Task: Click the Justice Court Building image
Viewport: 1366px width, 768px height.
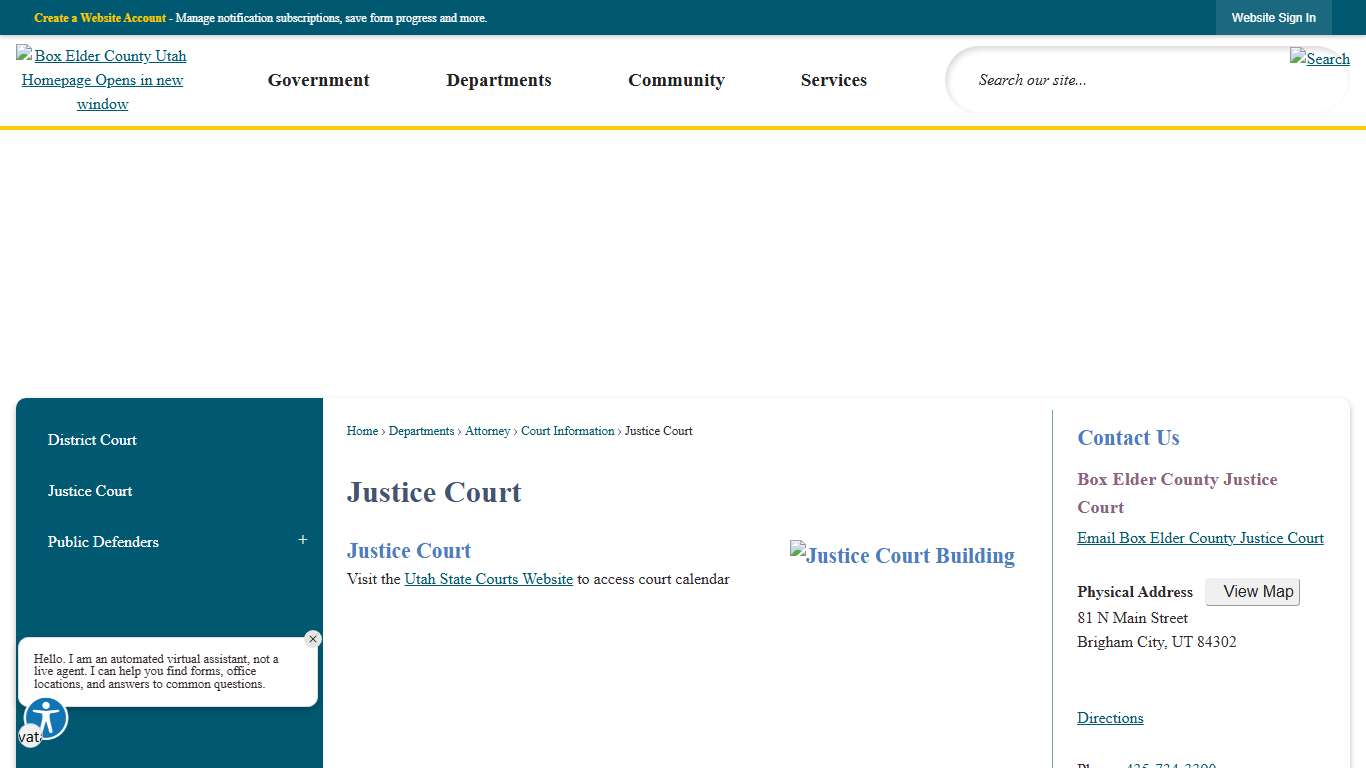Action: [902, 555]
